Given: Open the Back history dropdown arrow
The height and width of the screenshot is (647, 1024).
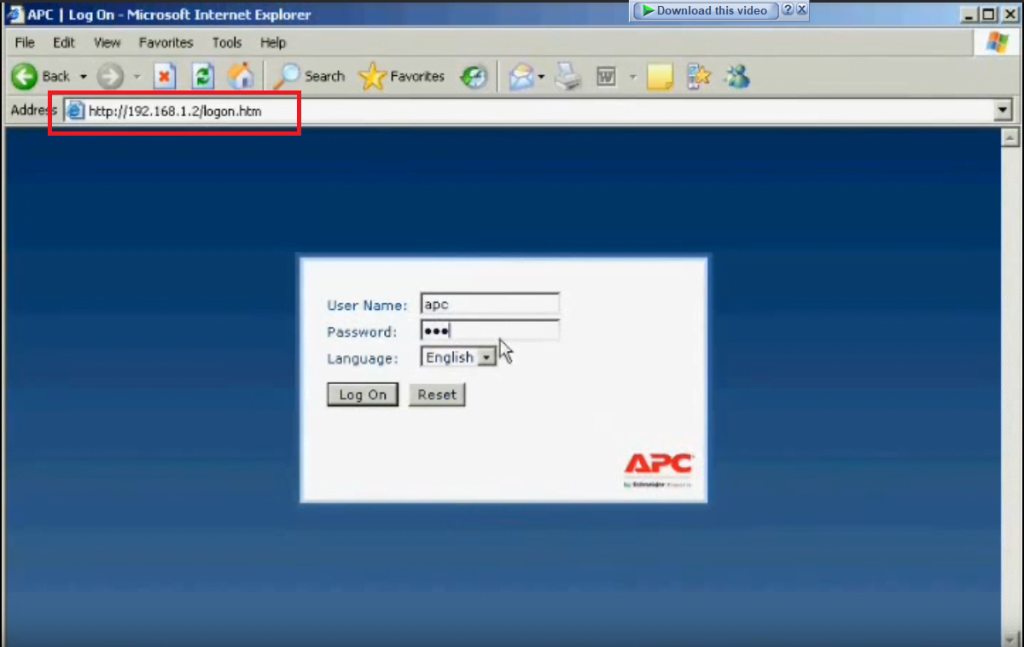Looking at the screenshot, I should (x=83, y=77).
